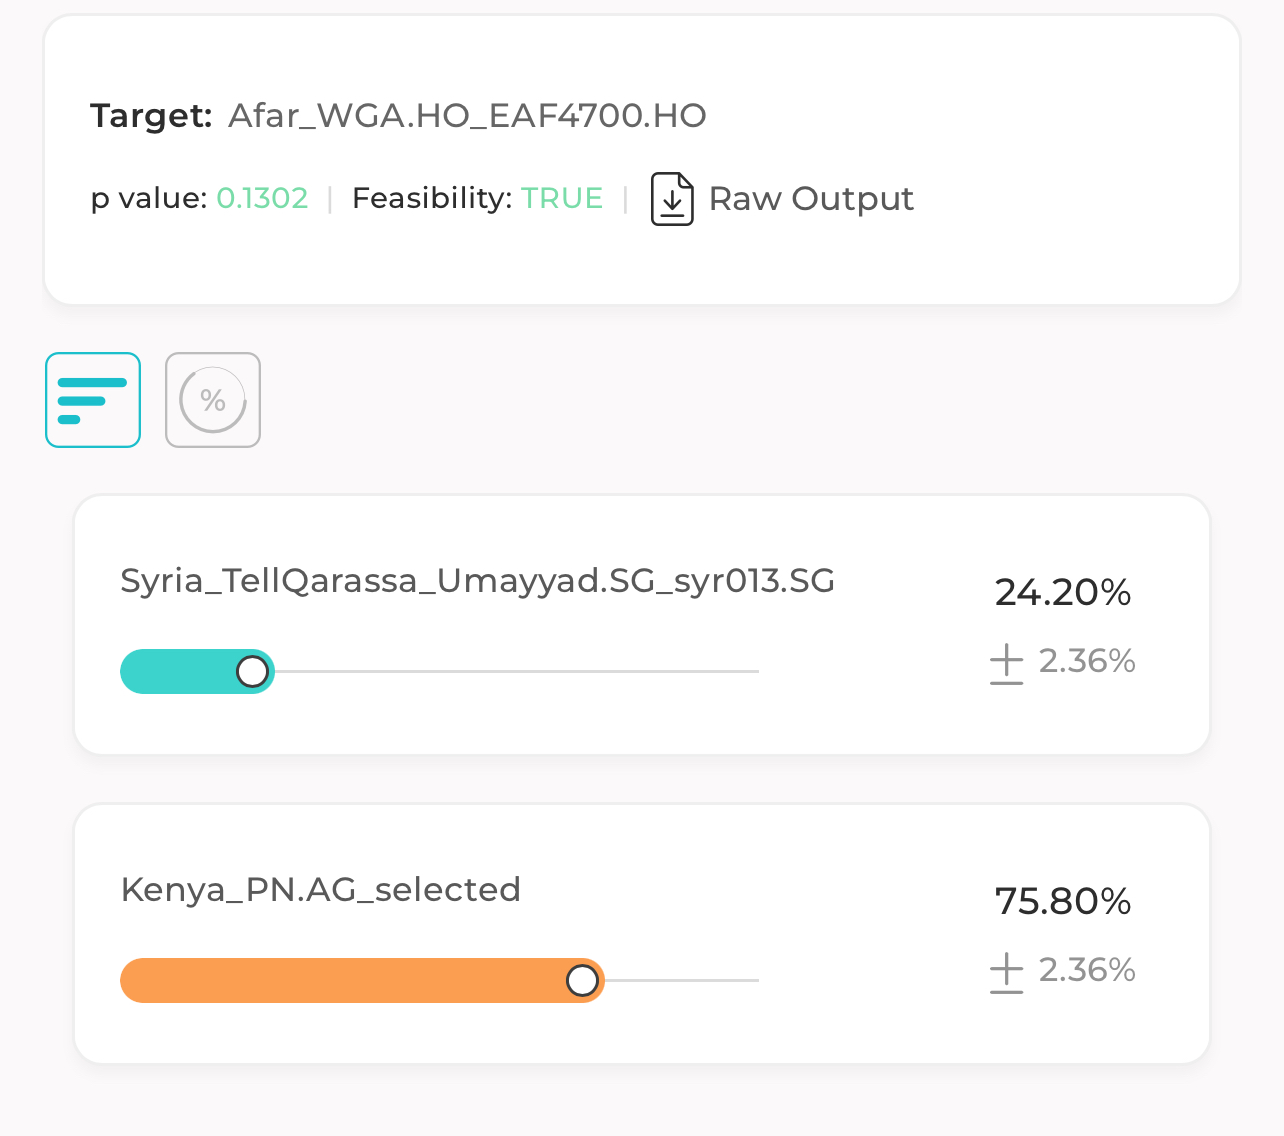The image size is (1284, 1136).
Task: Select the 24.20% percentage value
Action: 1063,592
